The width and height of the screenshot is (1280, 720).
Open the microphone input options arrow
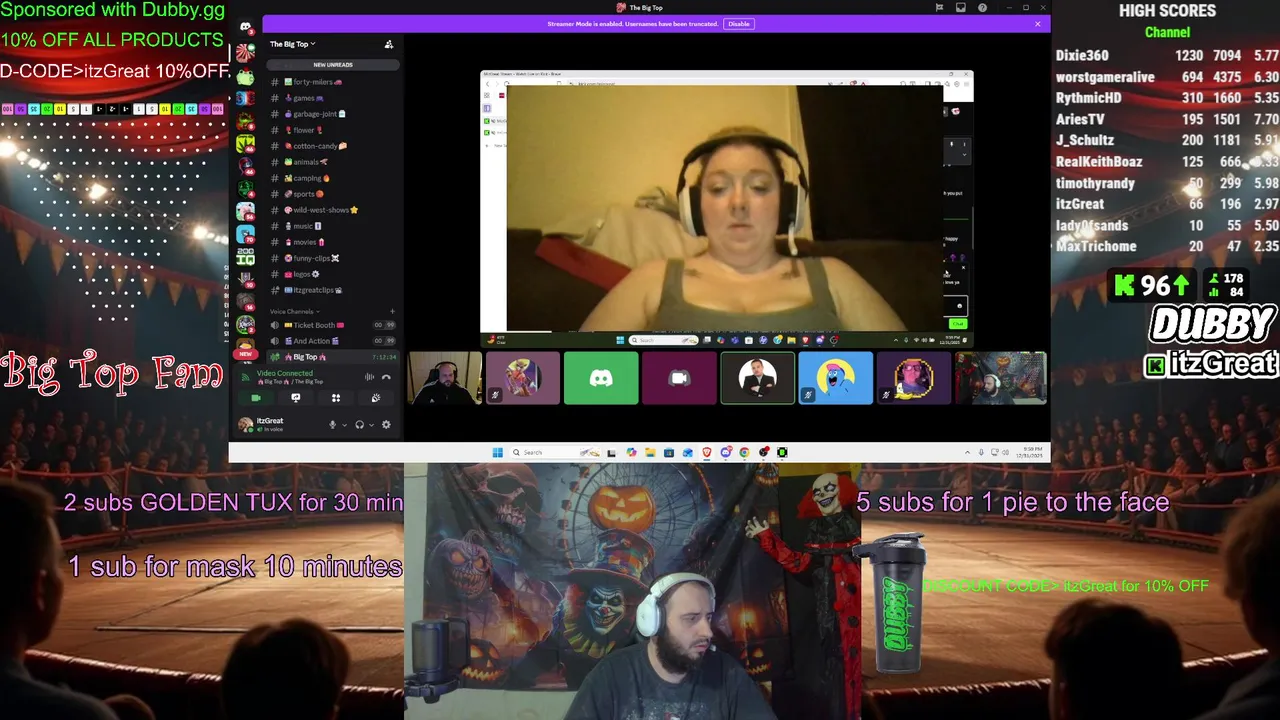click(x=345, y=425)
